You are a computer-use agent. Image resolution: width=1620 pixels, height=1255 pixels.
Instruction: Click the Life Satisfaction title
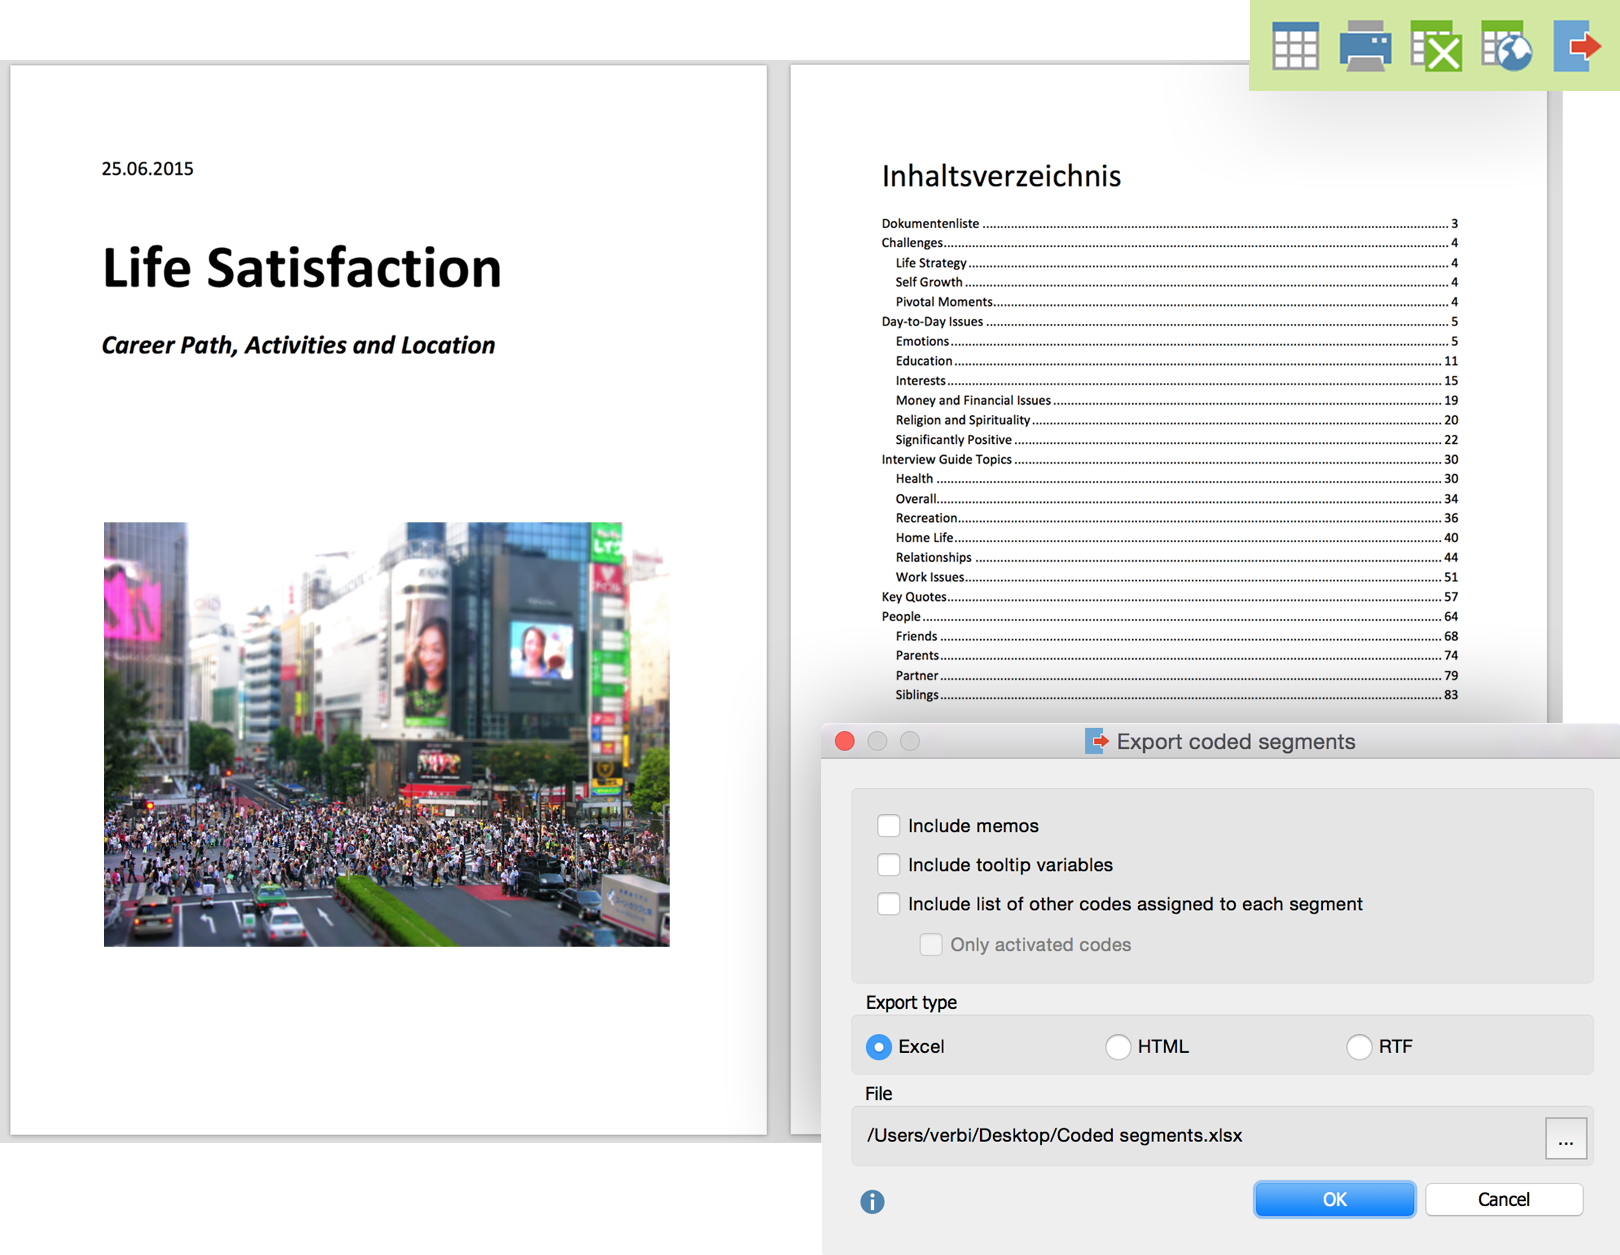pyautogui.click(x=302, y=268)
